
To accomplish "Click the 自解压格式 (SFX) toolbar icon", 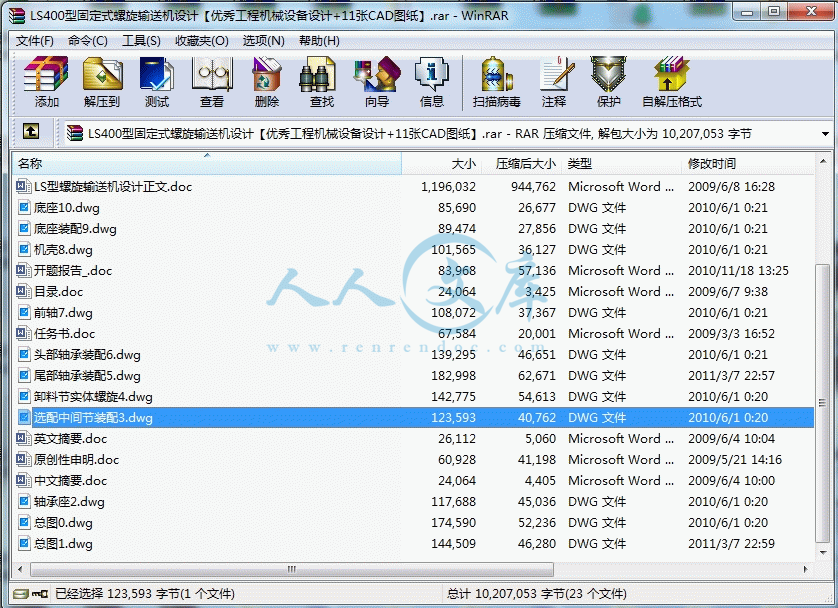I will coord(672,82).
